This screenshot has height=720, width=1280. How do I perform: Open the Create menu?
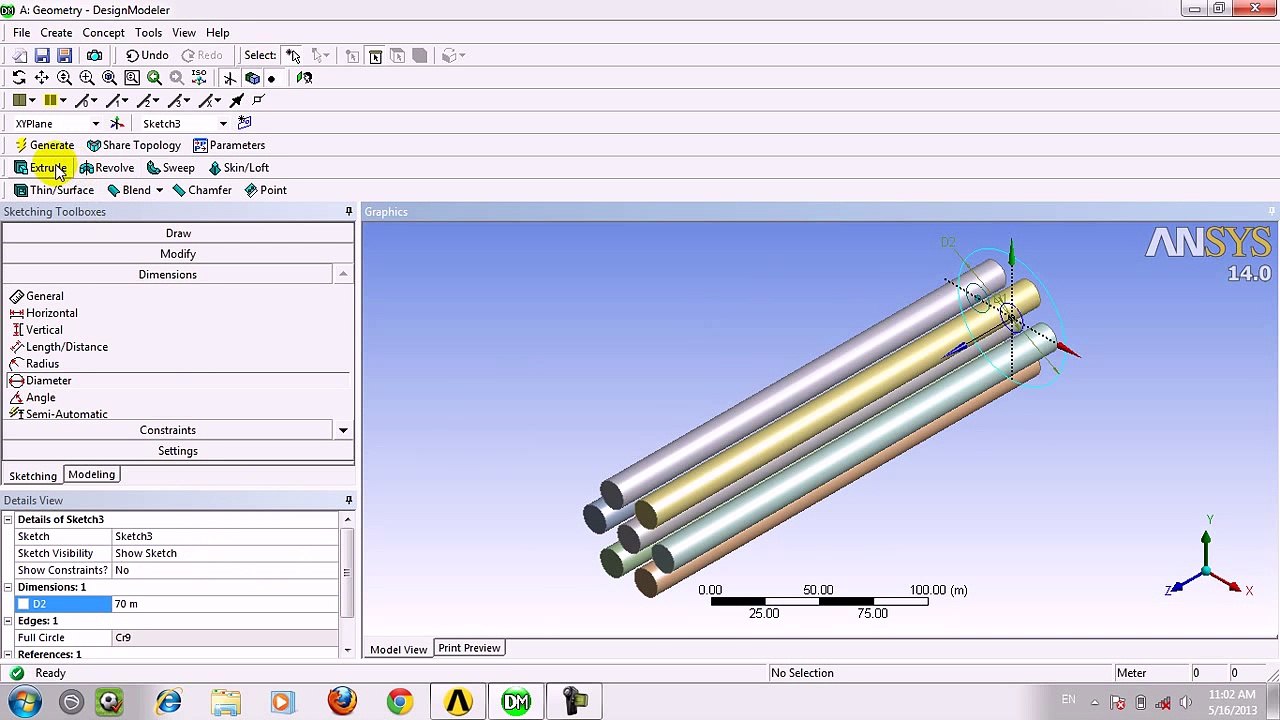pos(56,33)
